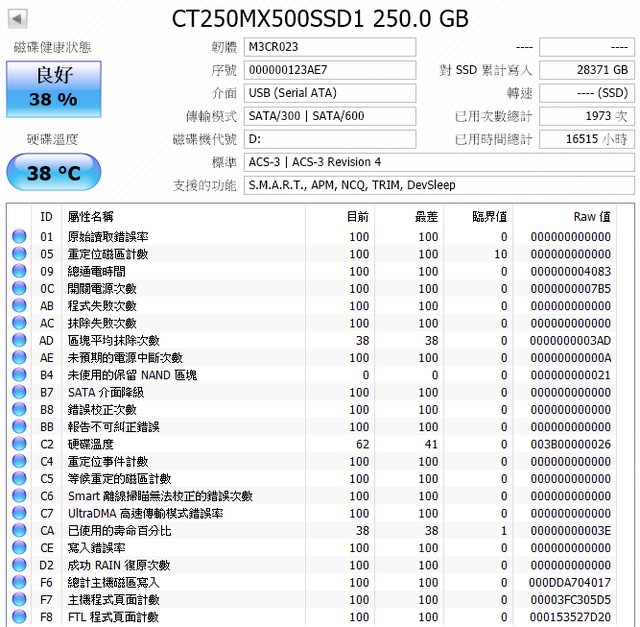
Task: Click the 臨界值 column header
Action: (x=489, y=216)
